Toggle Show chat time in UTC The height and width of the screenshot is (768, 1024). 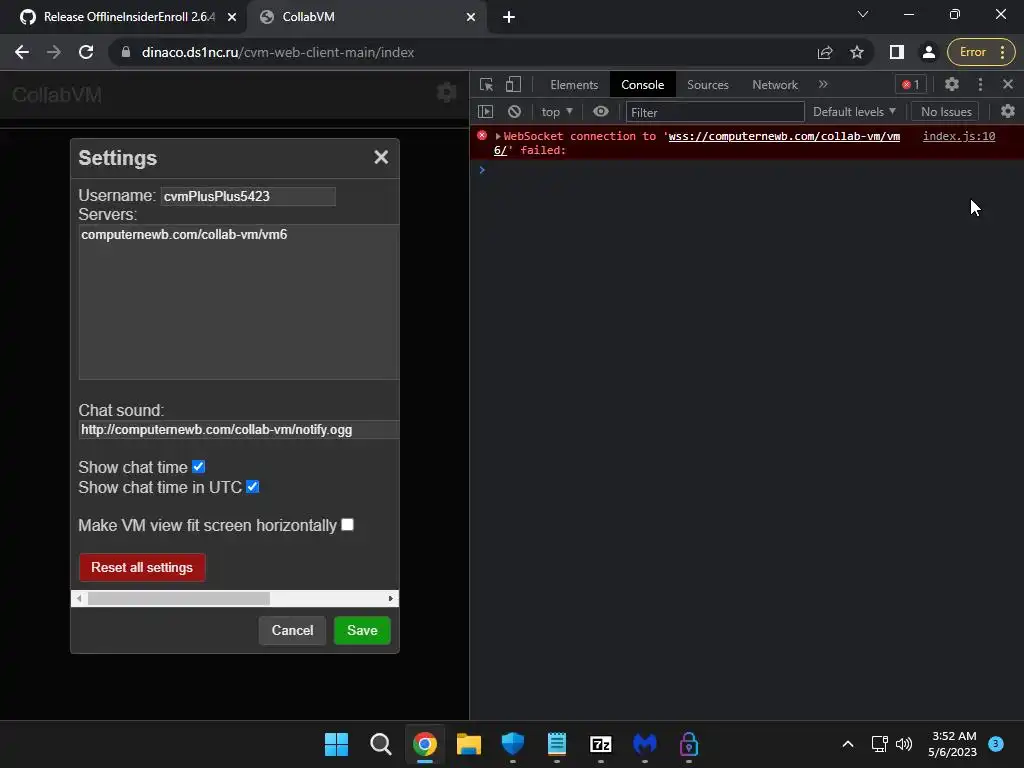pos(253,487)
